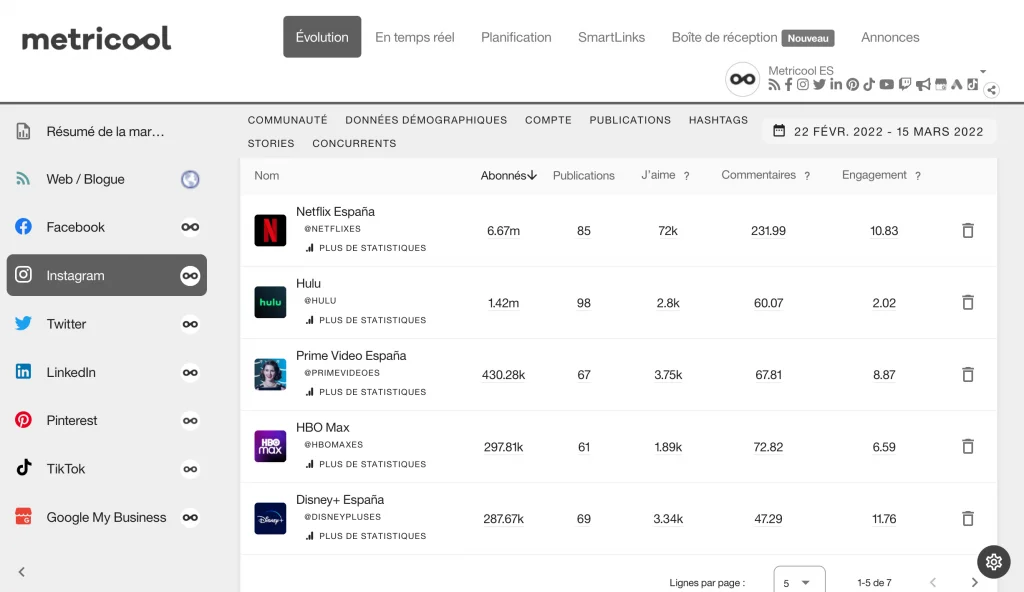
Task: Click connection badge next to Google My Business
Action: click(x=190, y=518)
